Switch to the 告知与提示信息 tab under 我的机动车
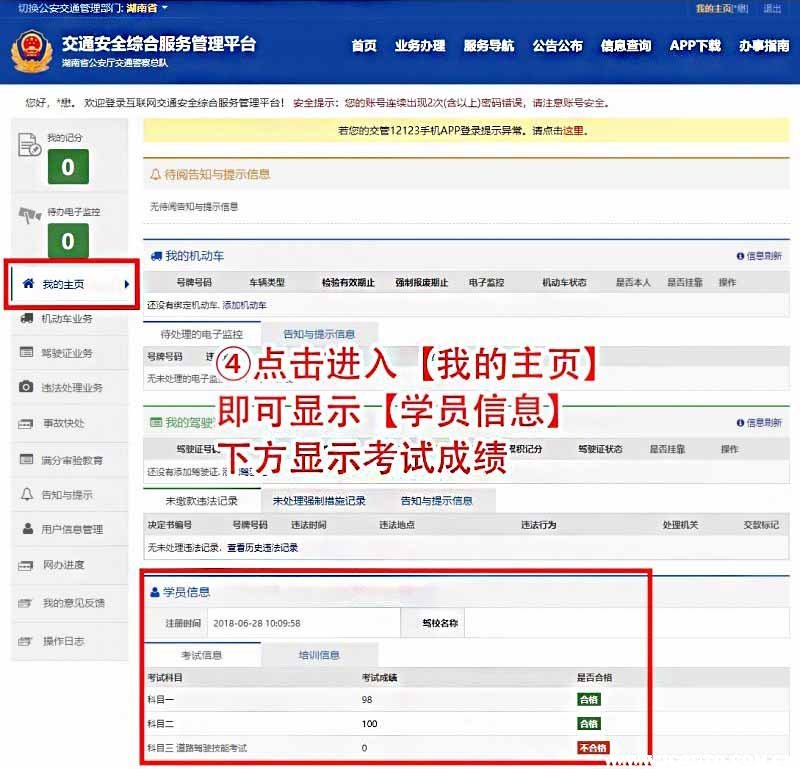 pyautogui.click(x=319, y=334)
